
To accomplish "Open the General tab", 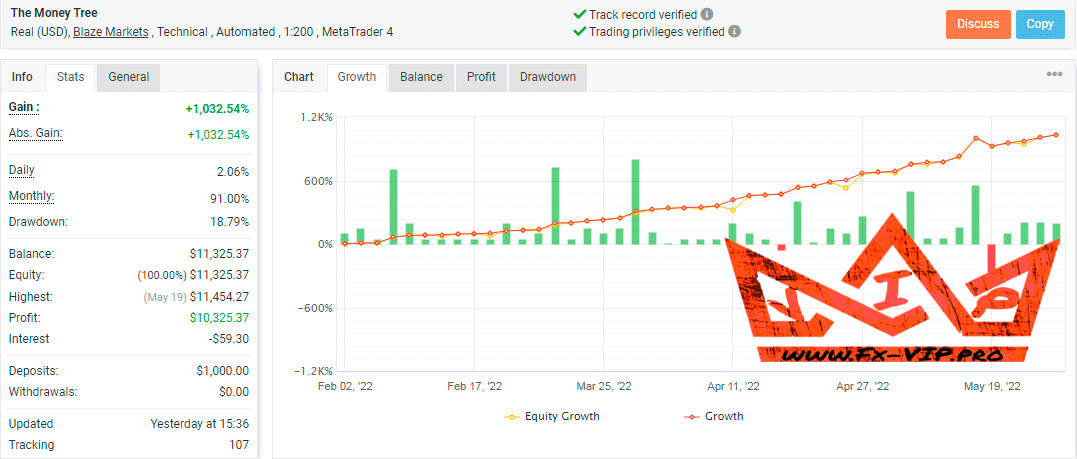I will [128, 77].
